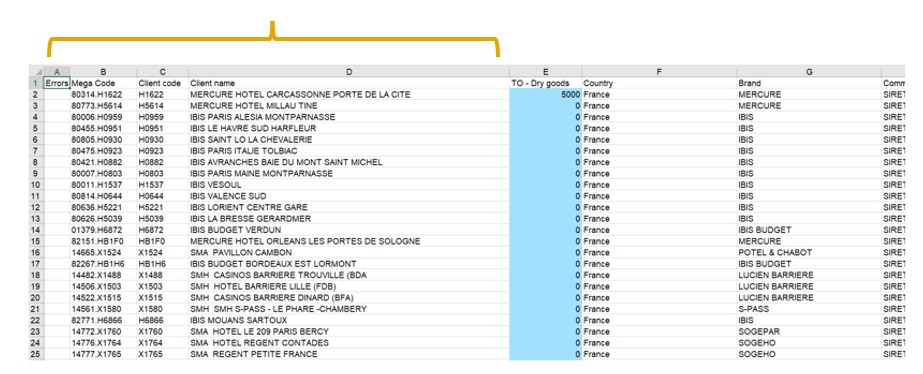Select row 25 header
The height and width of the screenshot is (374, 923).
(36, 354)
